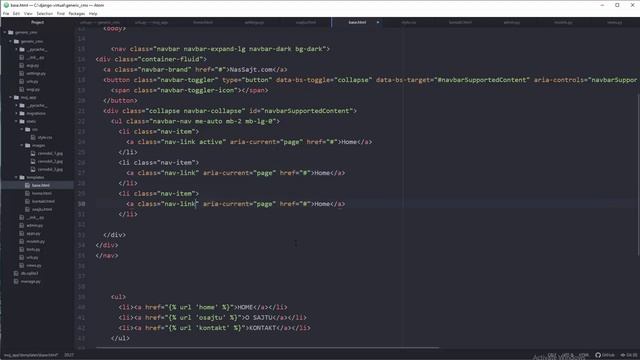Click the folder icon of moj_app
Screen dimensions: 640x360
[16, 98]
